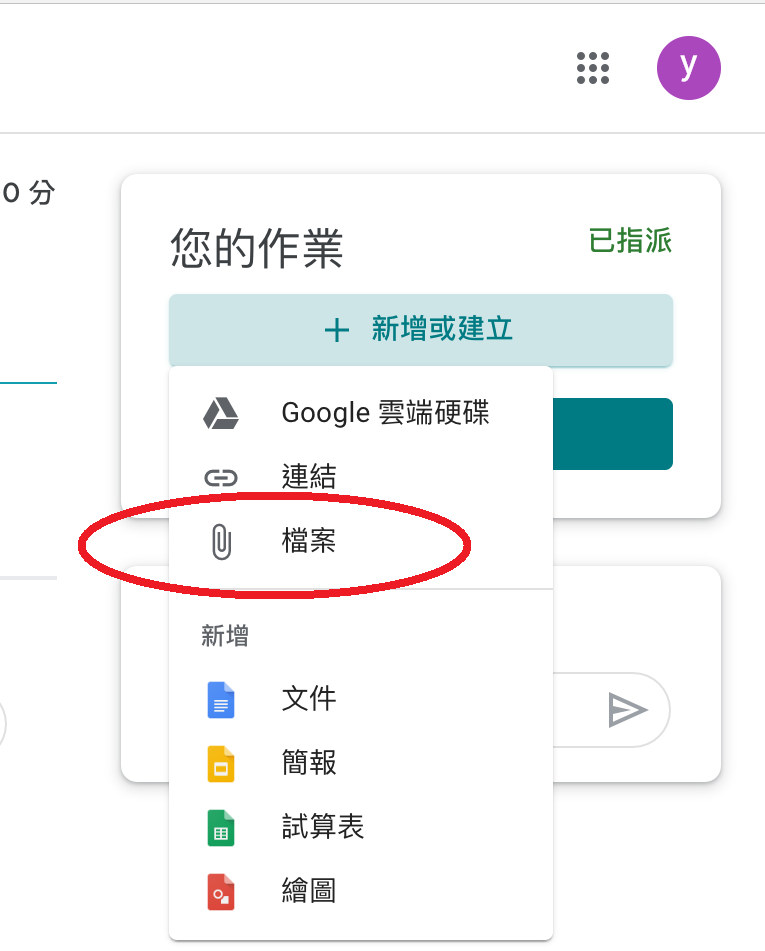The height and width of the screenshot is (951, 765).
Task: Click the blue Docs icon
Action: tap(221, 699)
